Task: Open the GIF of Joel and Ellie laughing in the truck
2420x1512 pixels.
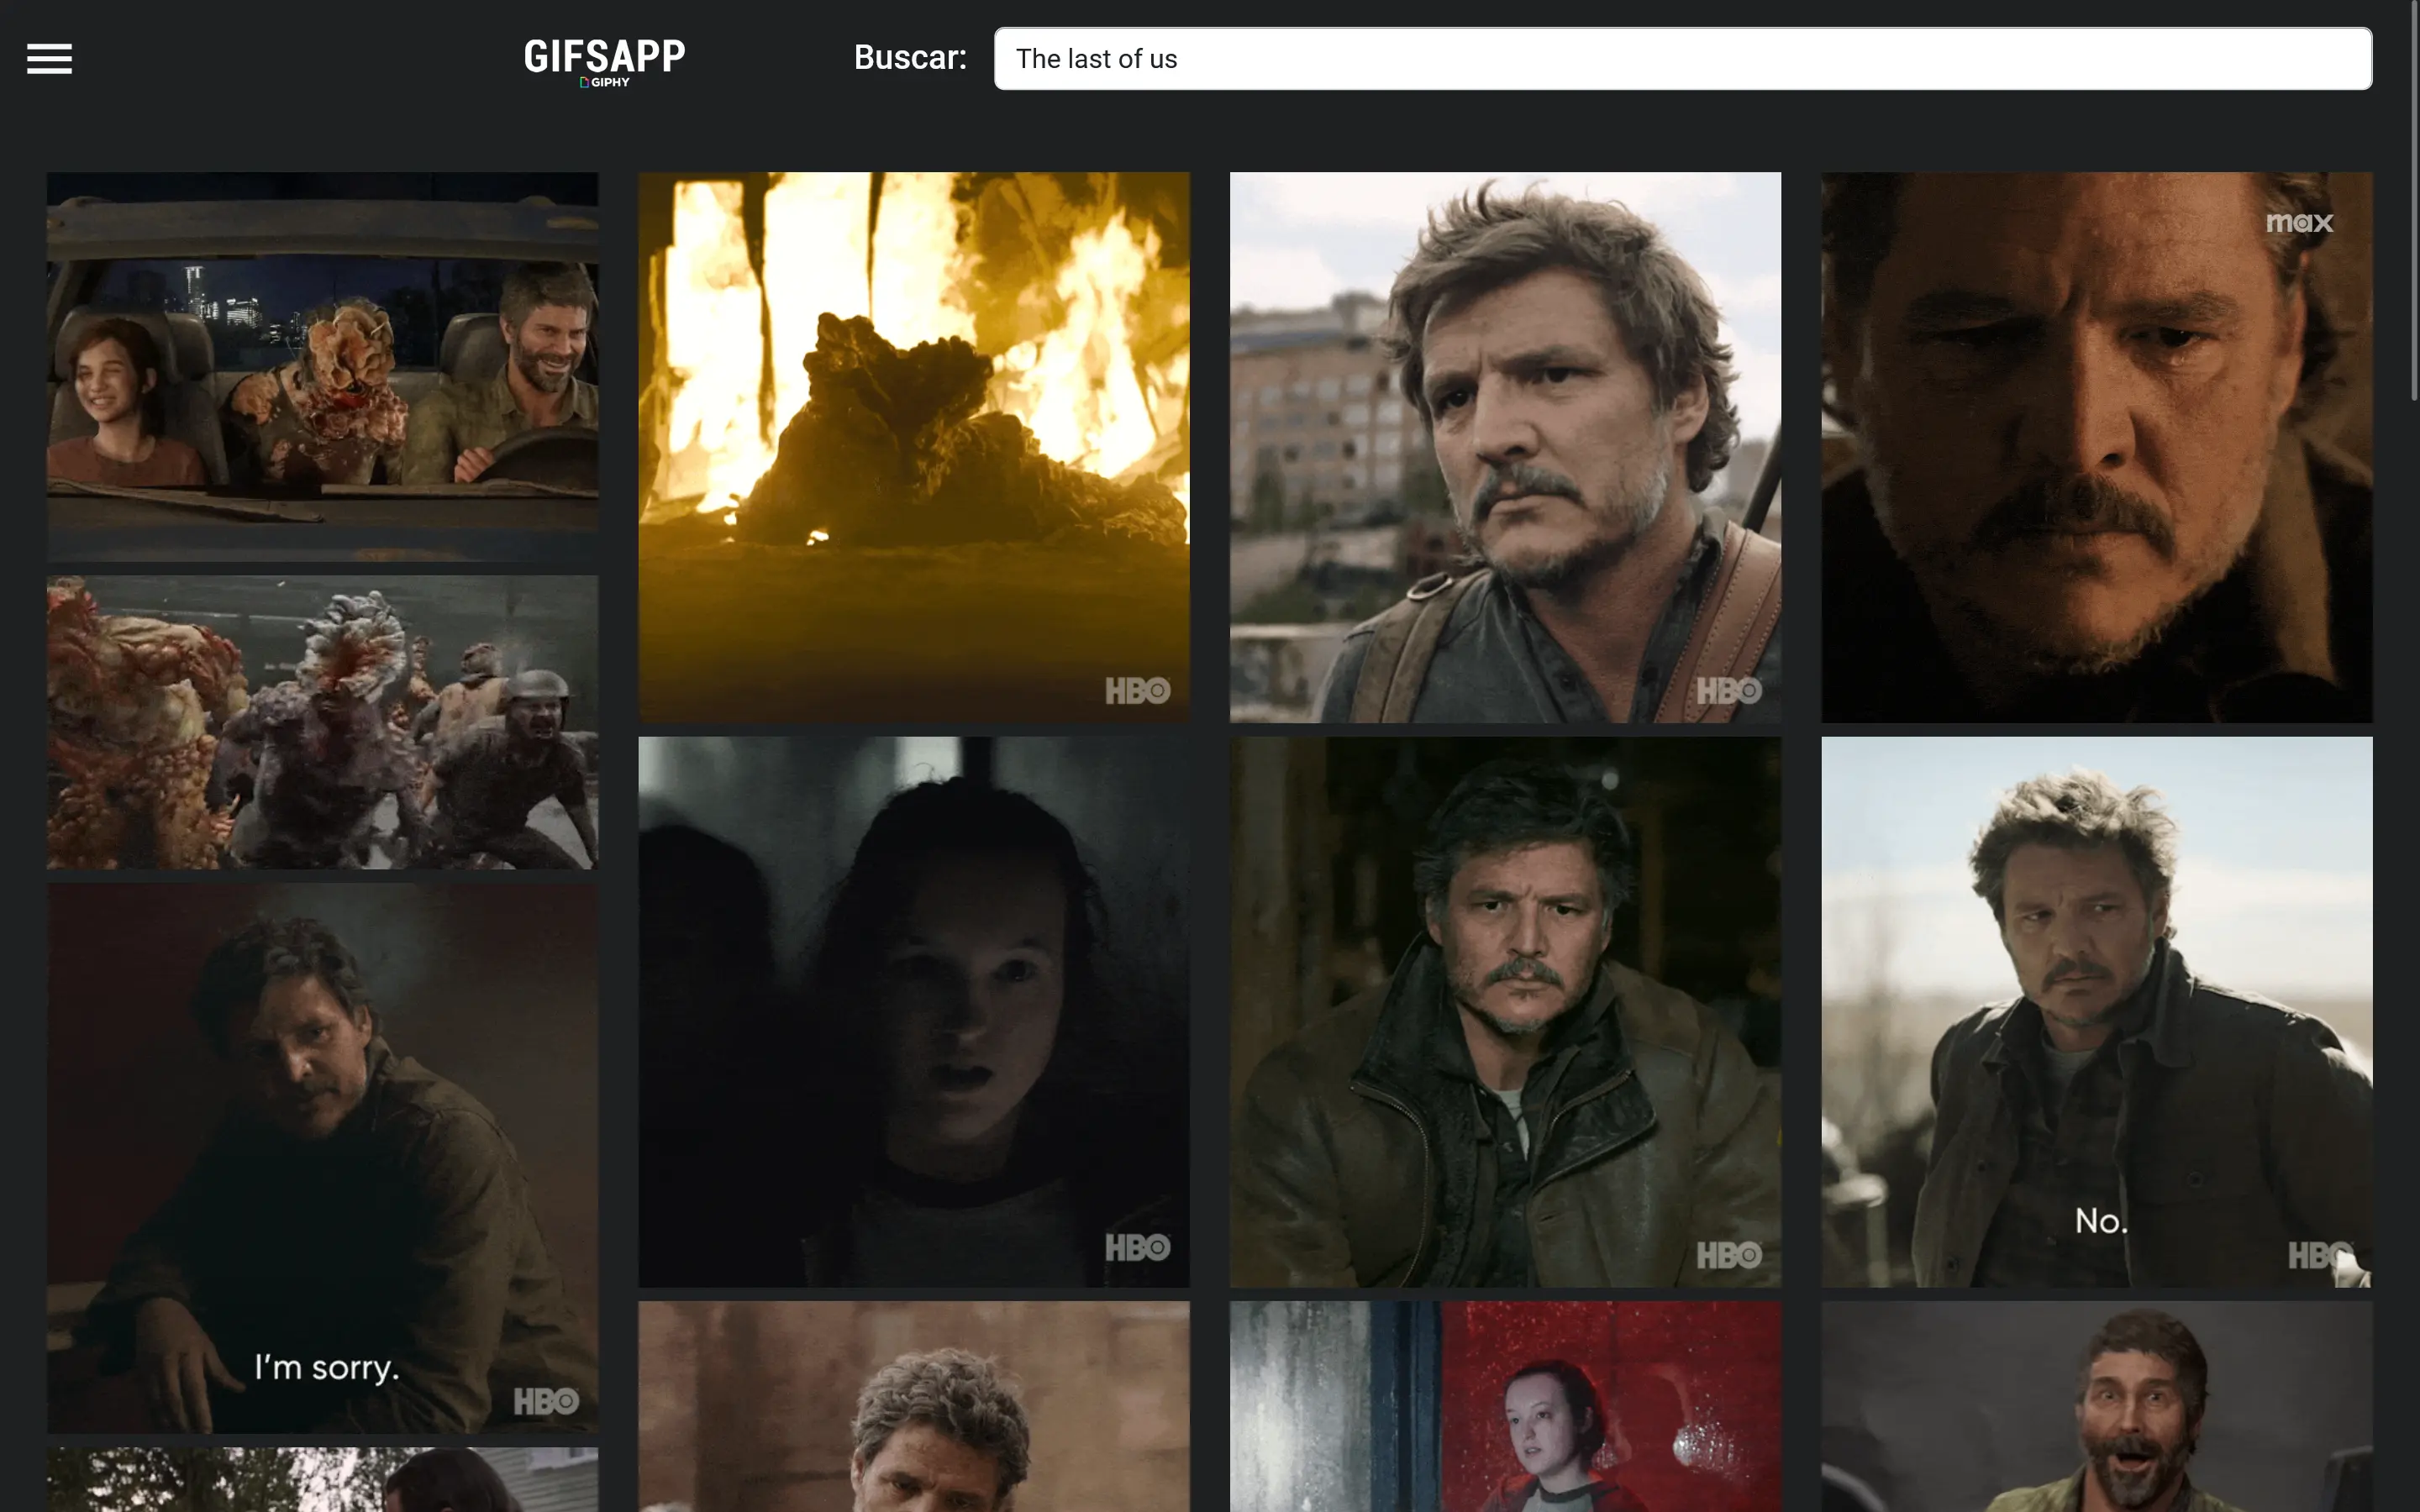Action: 323,366
